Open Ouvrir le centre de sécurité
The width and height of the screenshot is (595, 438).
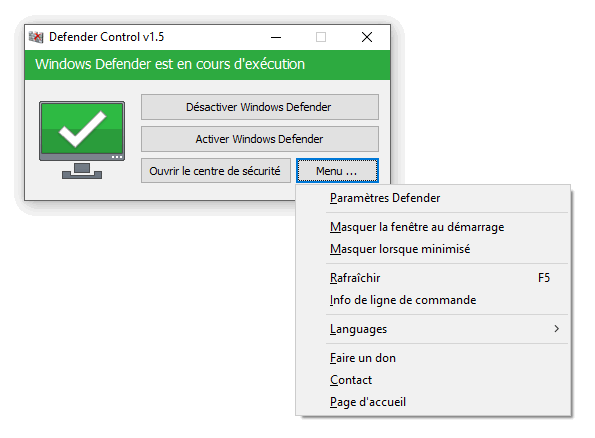[216, 171]
